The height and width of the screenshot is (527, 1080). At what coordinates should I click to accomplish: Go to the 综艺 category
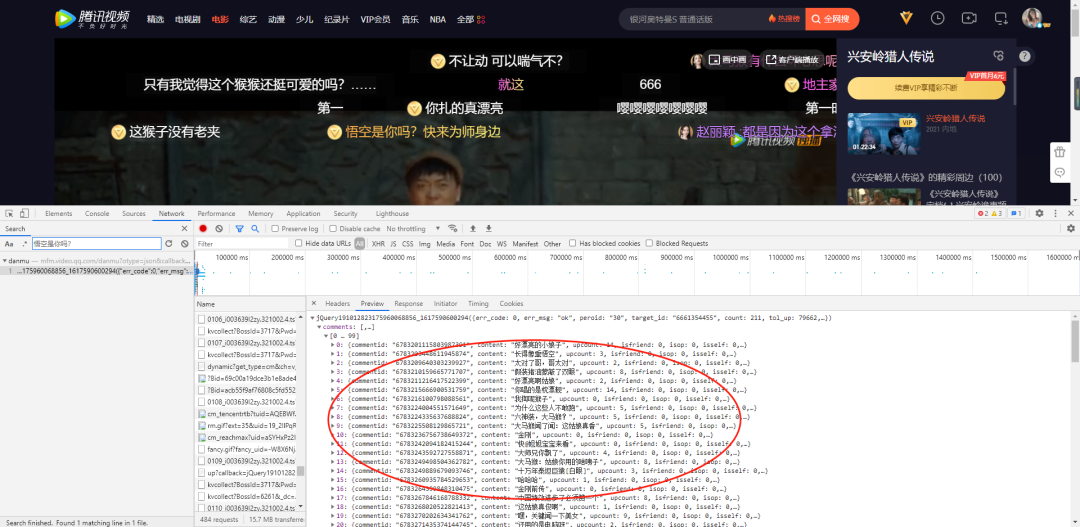point(248,19)
